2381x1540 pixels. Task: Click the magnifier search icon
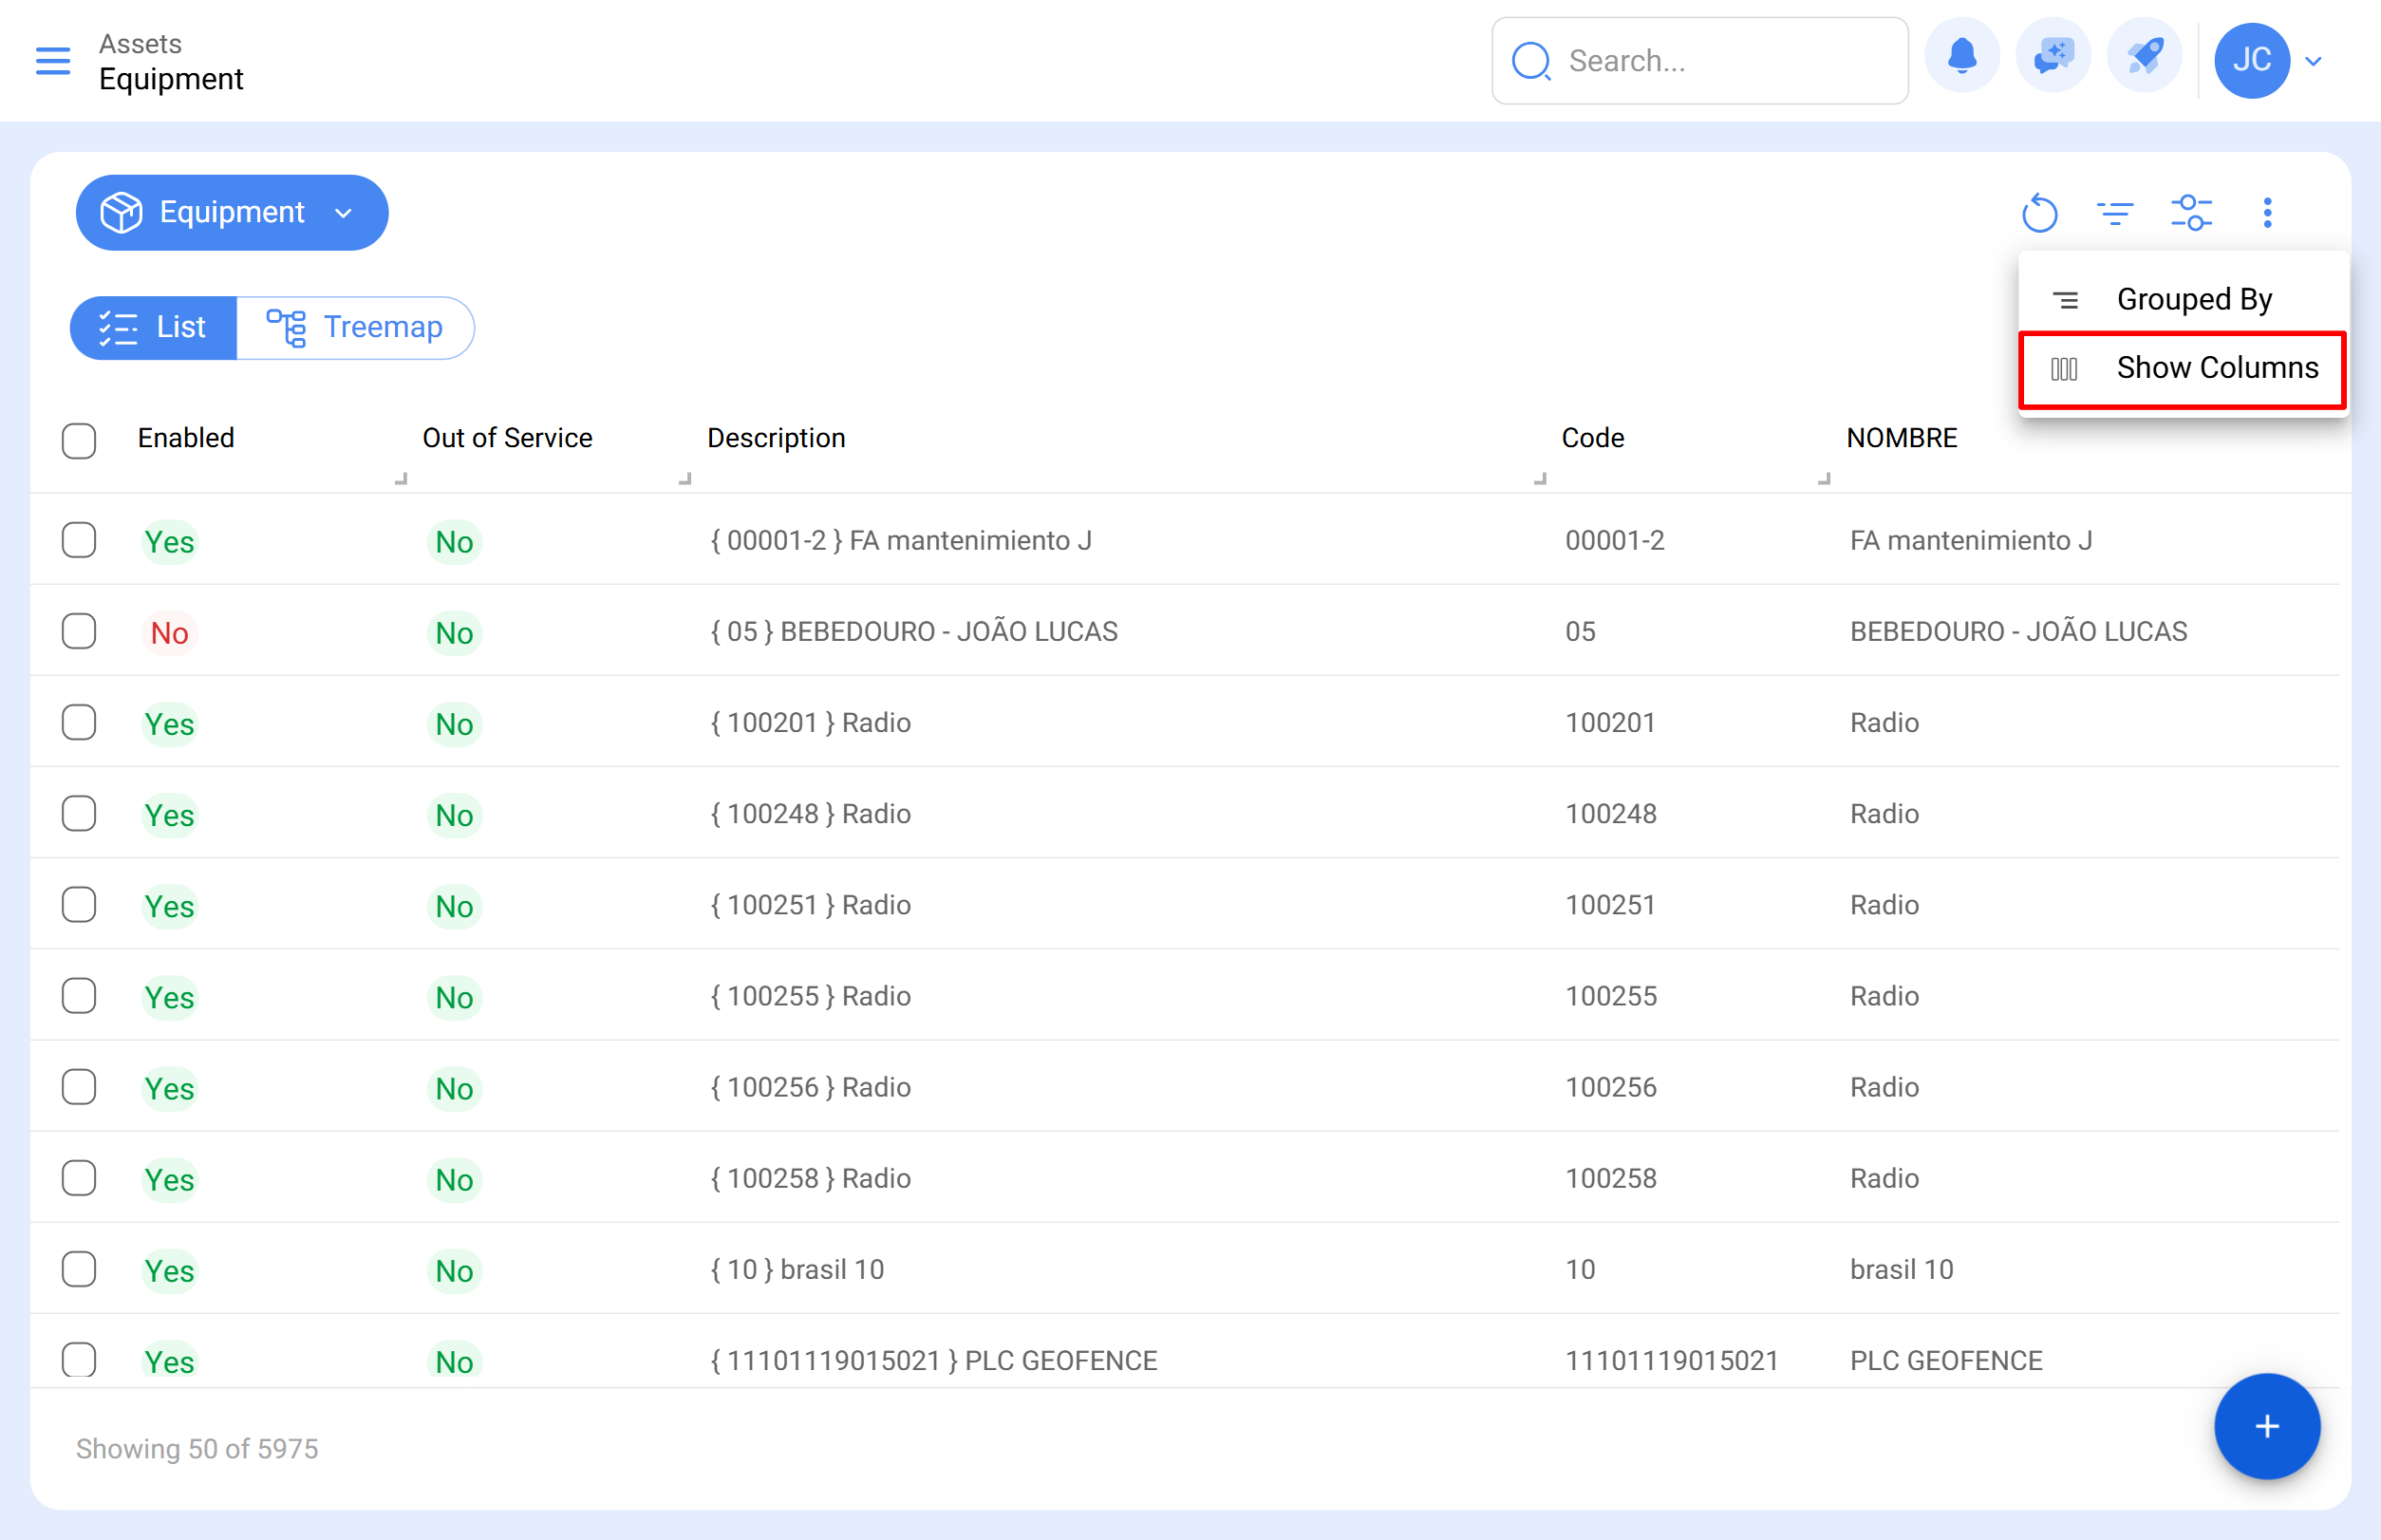pos(1531,61)
